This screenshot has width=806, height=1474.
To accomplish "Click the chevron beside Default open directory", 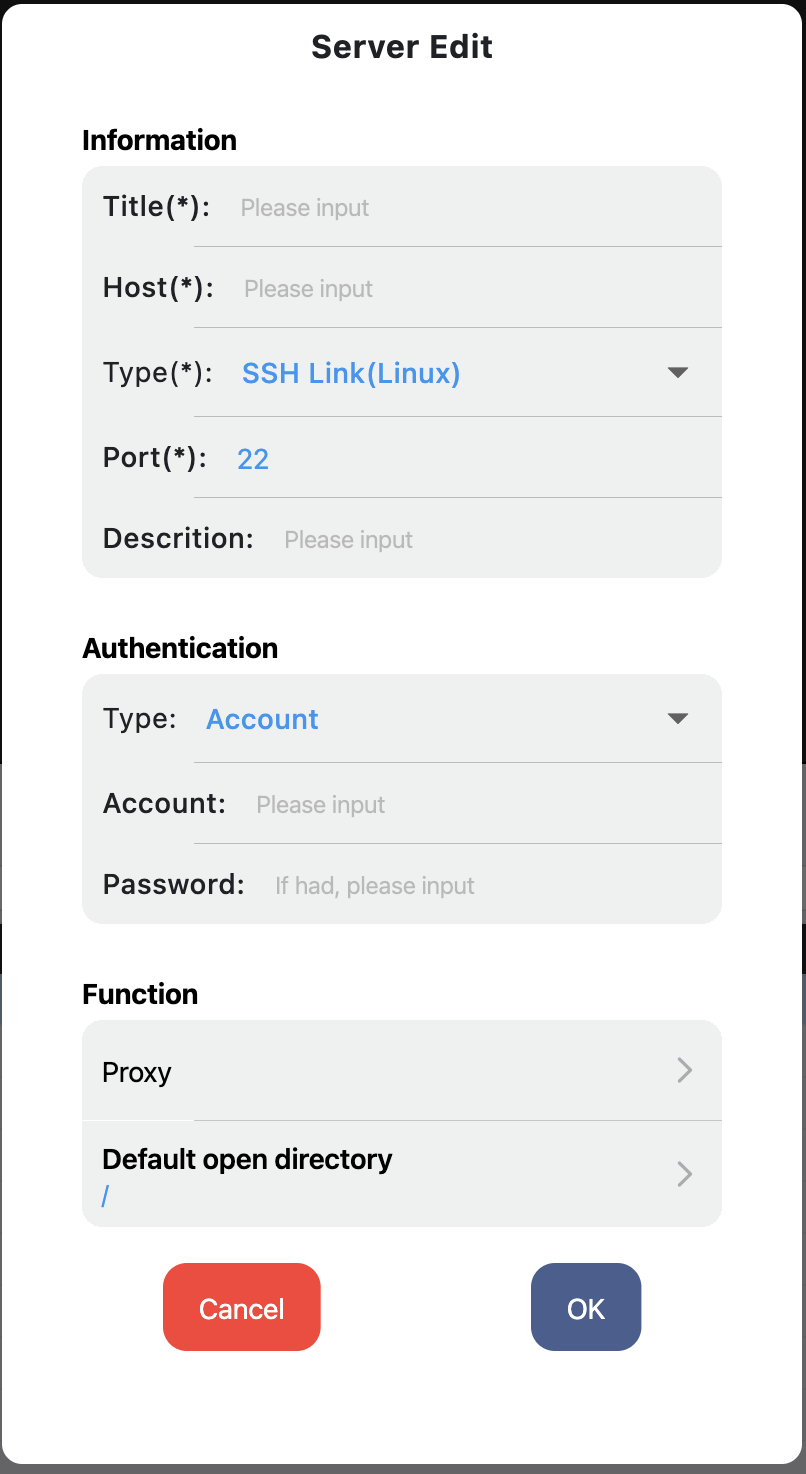I will (x=685, y=1174).
